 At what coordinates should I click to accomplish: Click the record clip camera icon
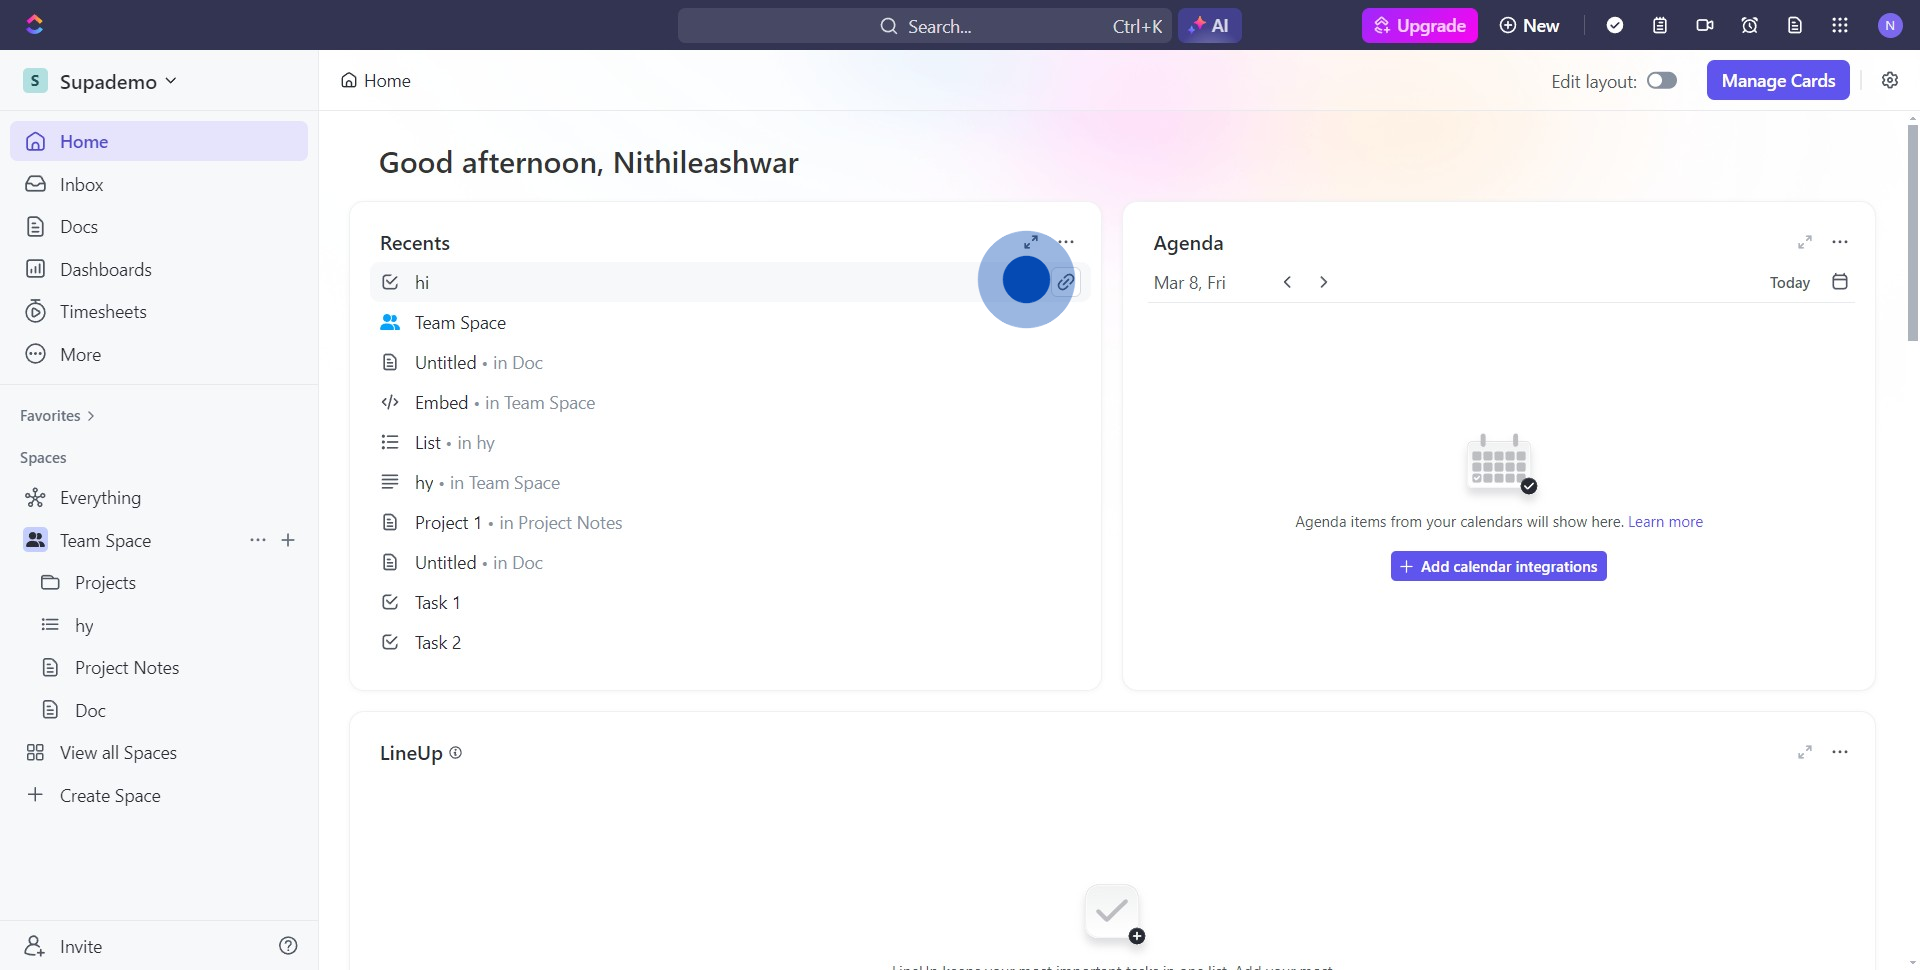point(1705,26)
